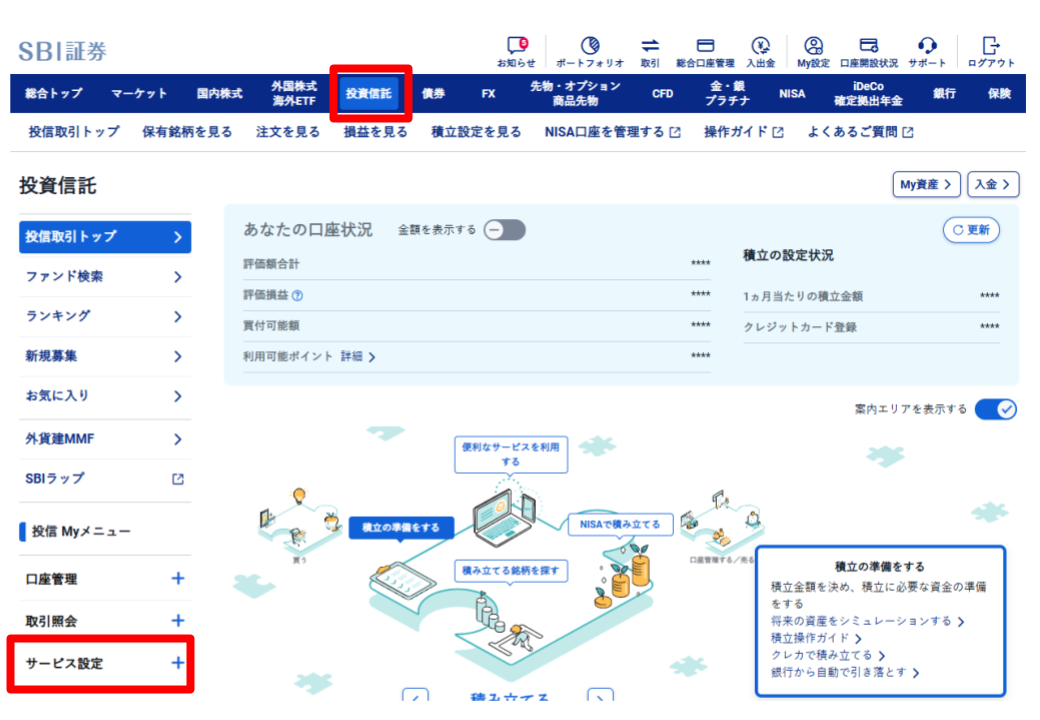
Task: Open よくあるご質問 FAQ link
Action: (860, 132)
